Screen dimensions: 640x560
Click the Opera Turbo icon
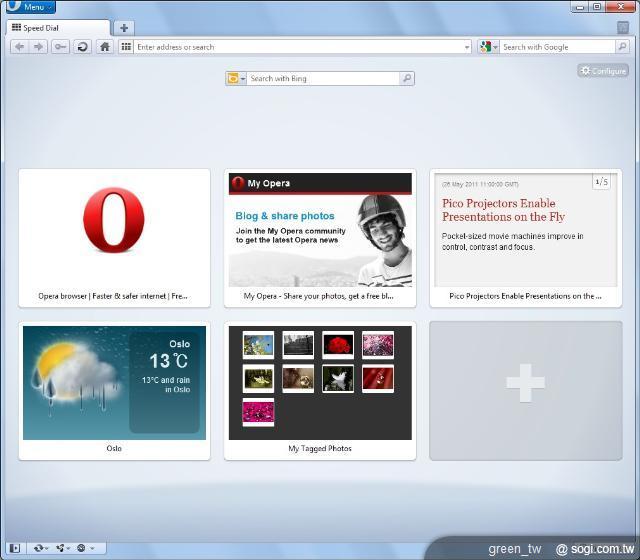pyautogui.click(x=81, y=548)
